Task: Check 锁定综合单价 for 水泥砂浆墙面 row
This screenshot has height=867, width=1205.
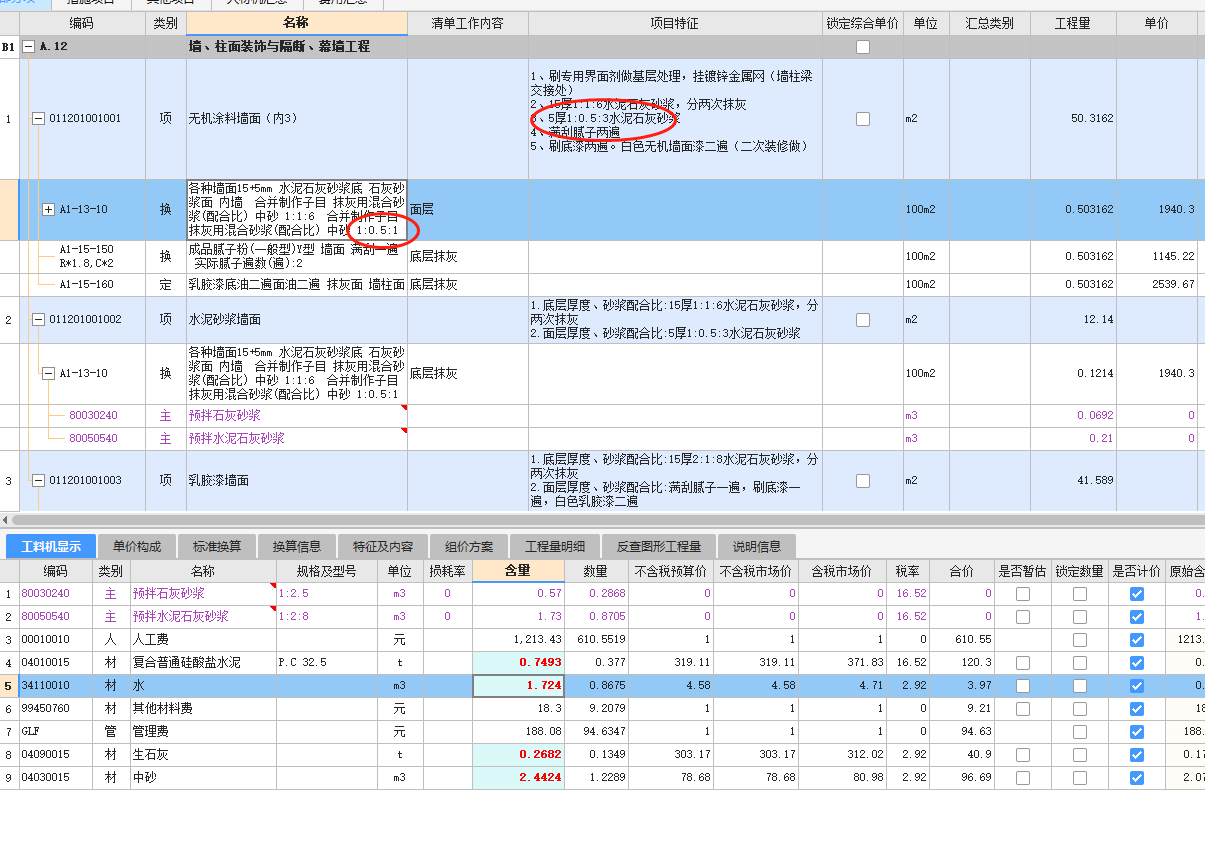Action: (863, 319)
